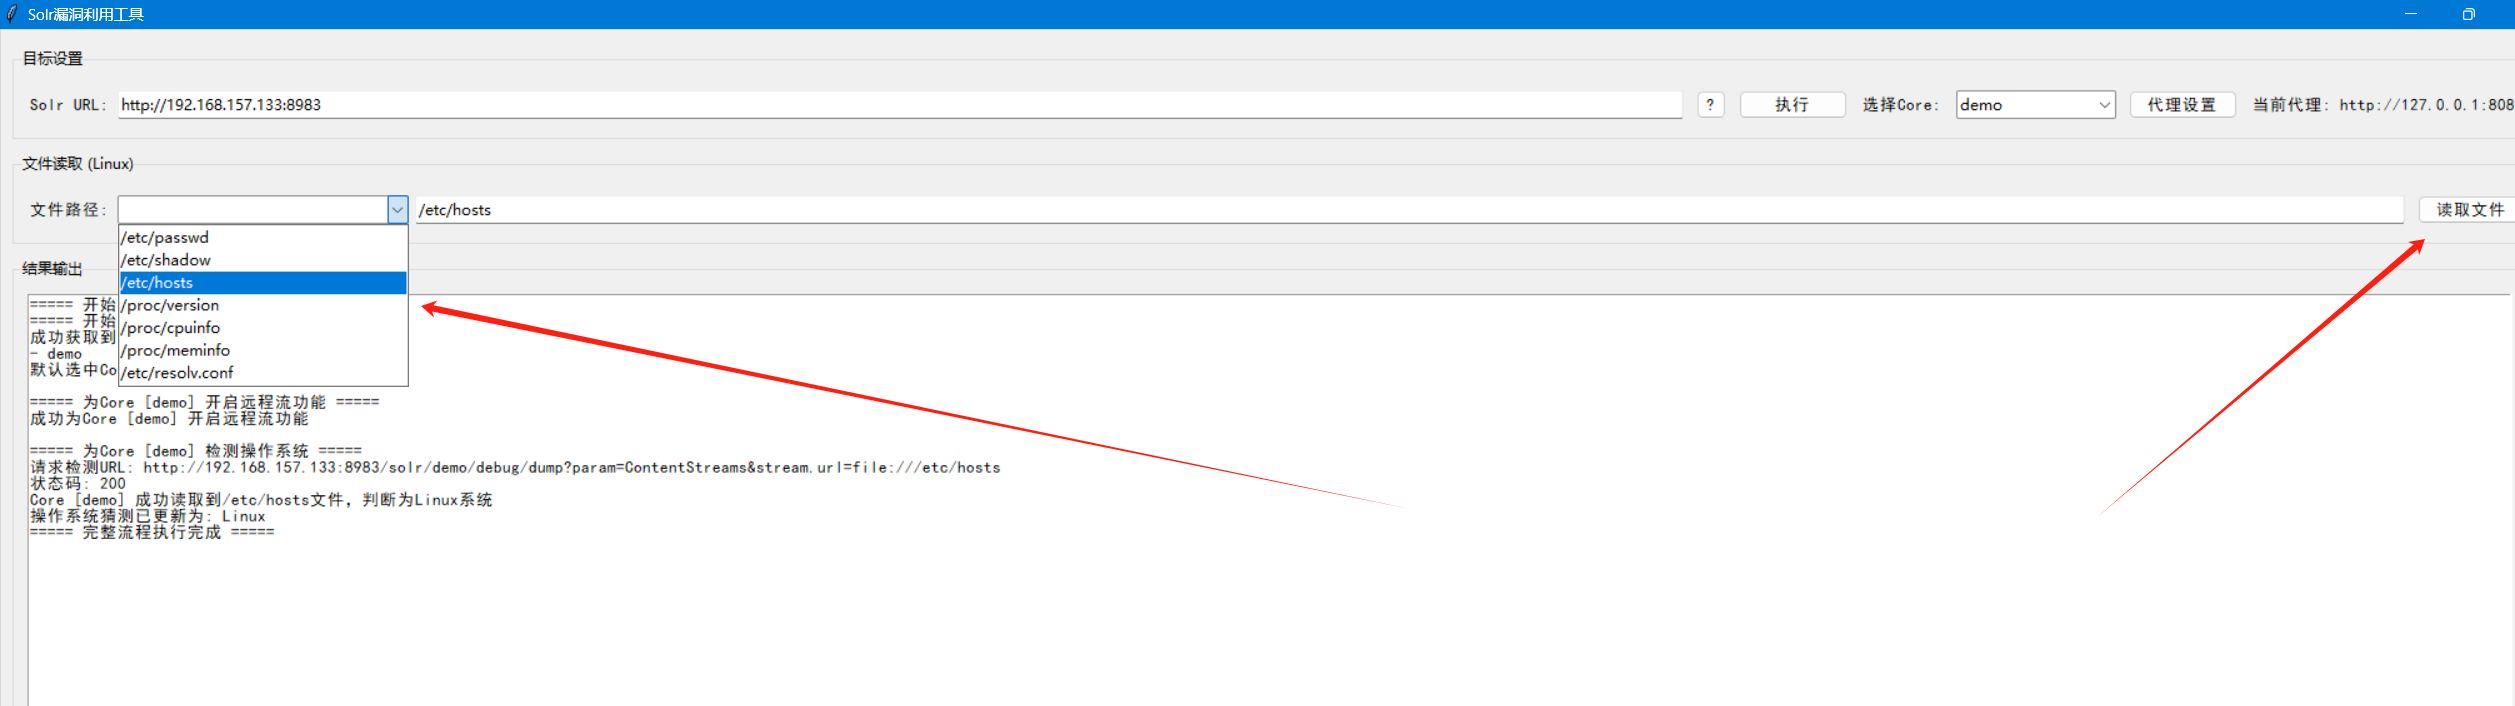Restore the Solr tool window size
The width and height of the screenshot is (2515, 706).
pyautogui.click(x=2469, y=14)
